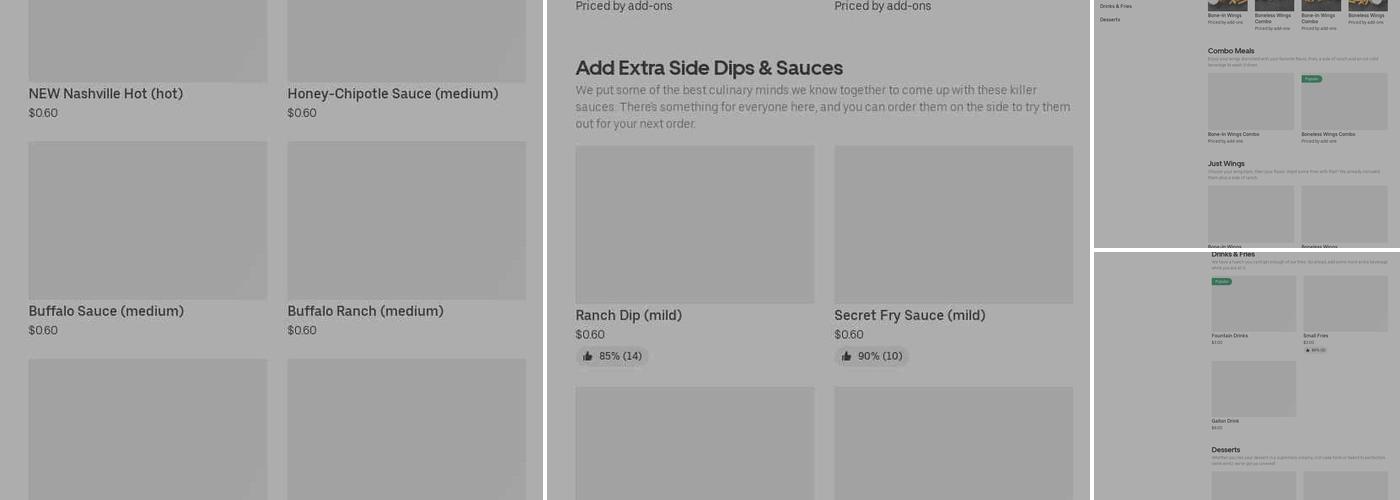Viewport: 1400px width, 500px height.
Task: Select the Ranch Dip (mild) image
Action: pyautogui.click(x=694, y=224)
